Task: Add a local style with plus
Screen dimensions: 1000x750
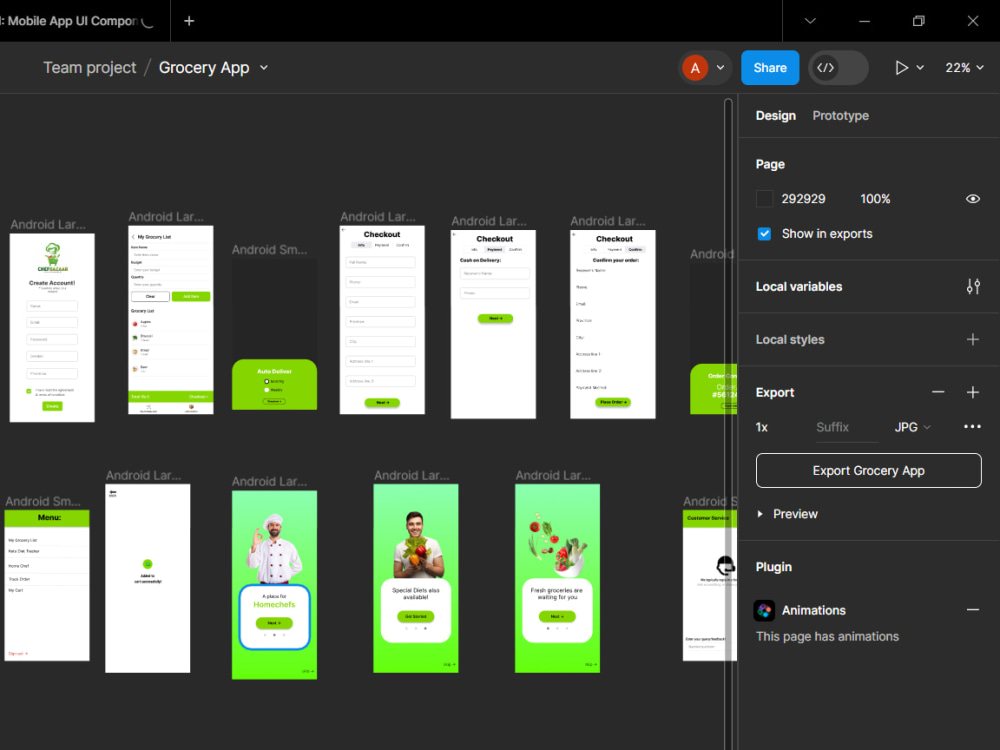Action: pyautogui.click(x=973, y=339)
